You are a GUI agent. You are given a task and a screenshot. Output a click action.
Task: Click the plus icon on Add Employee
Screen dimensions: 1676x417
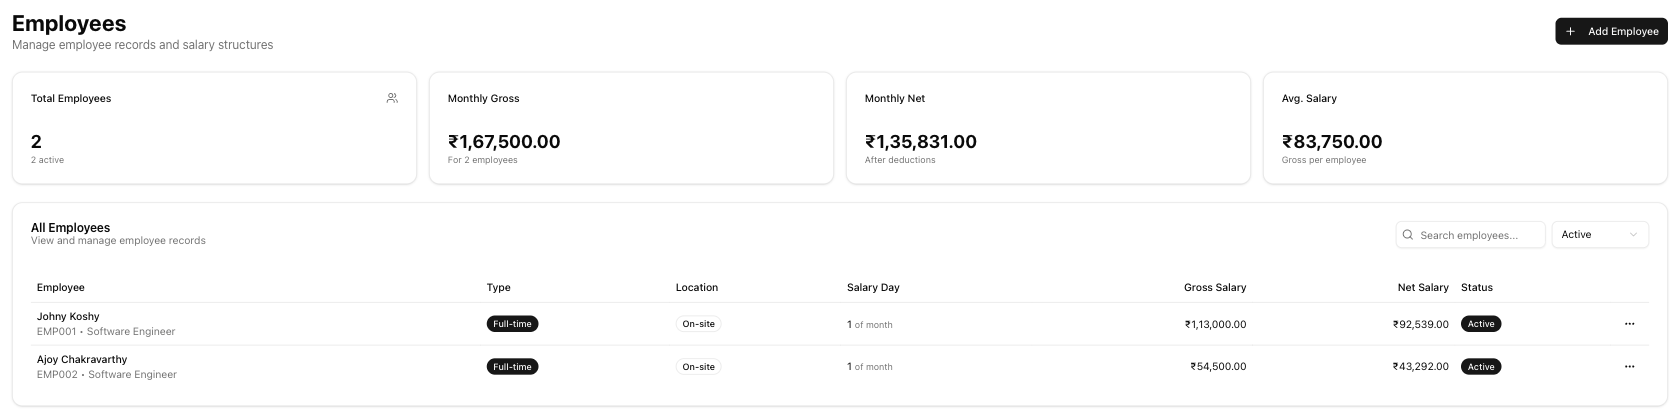tap(1570, 31)
